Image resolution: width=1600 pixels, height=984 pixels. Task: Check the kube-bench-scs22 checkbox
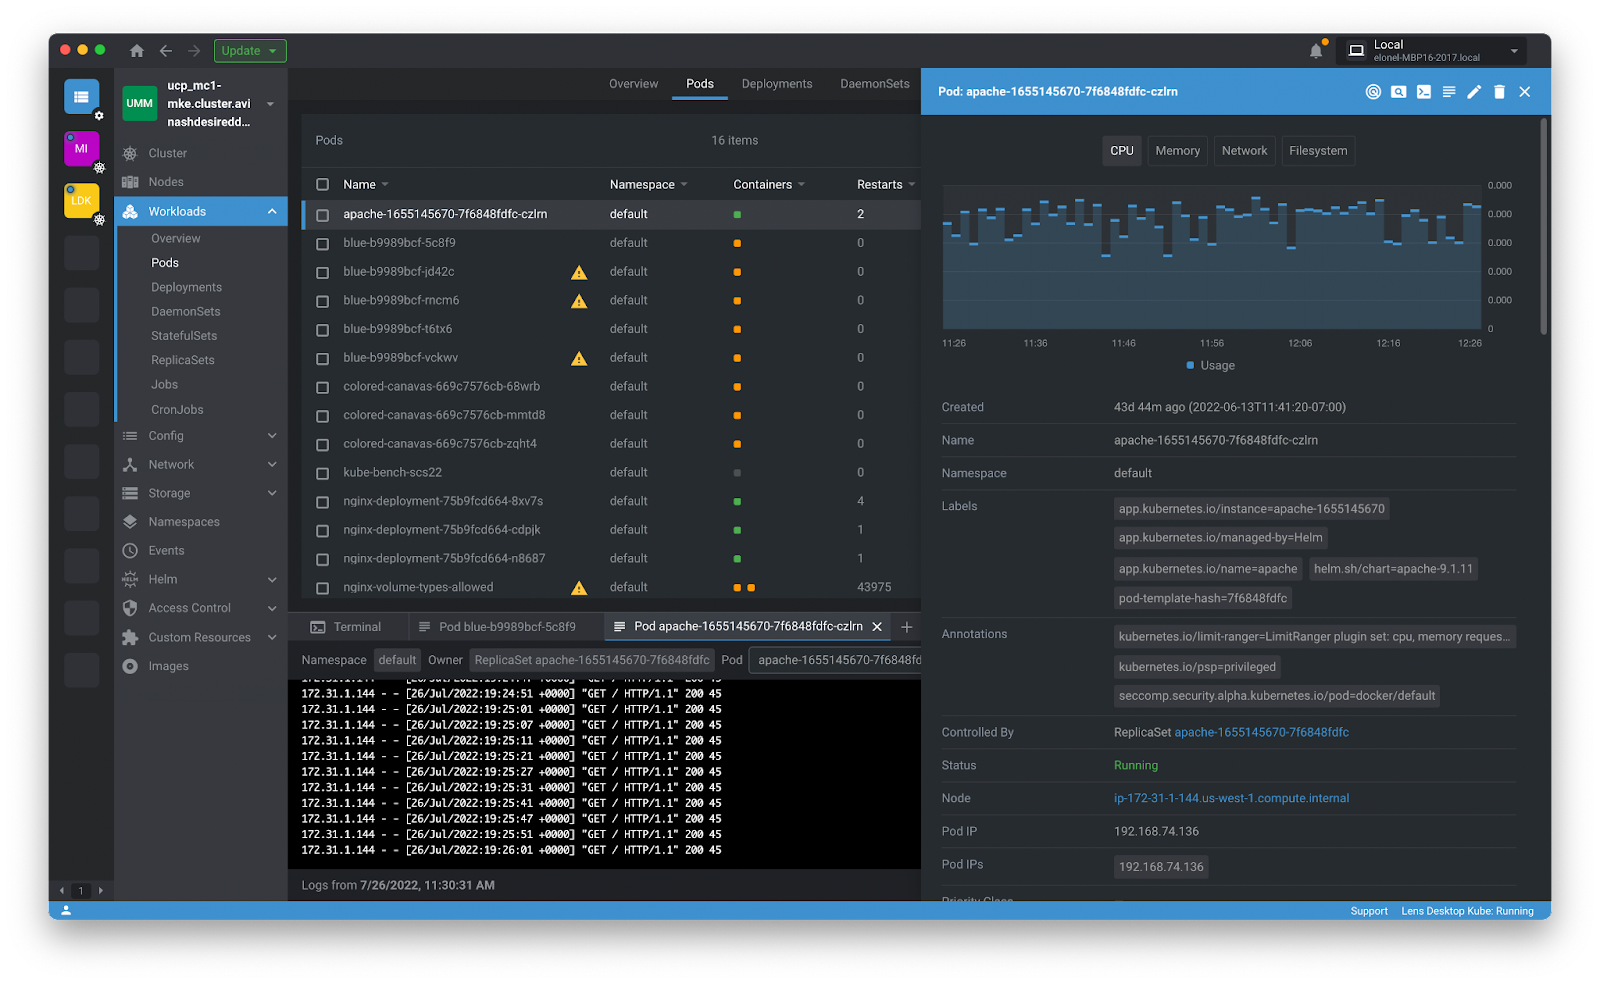pos(322,473)
